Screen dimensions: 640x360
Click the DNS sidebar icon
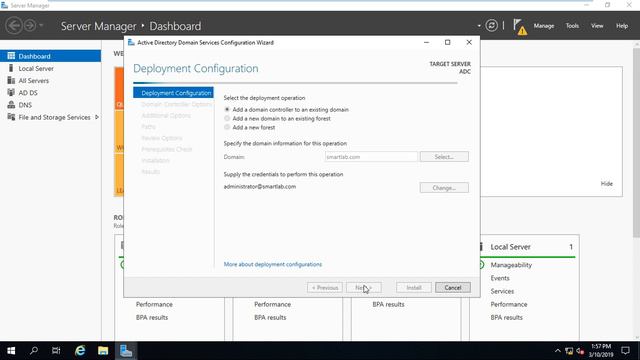[x=11, y=105]
